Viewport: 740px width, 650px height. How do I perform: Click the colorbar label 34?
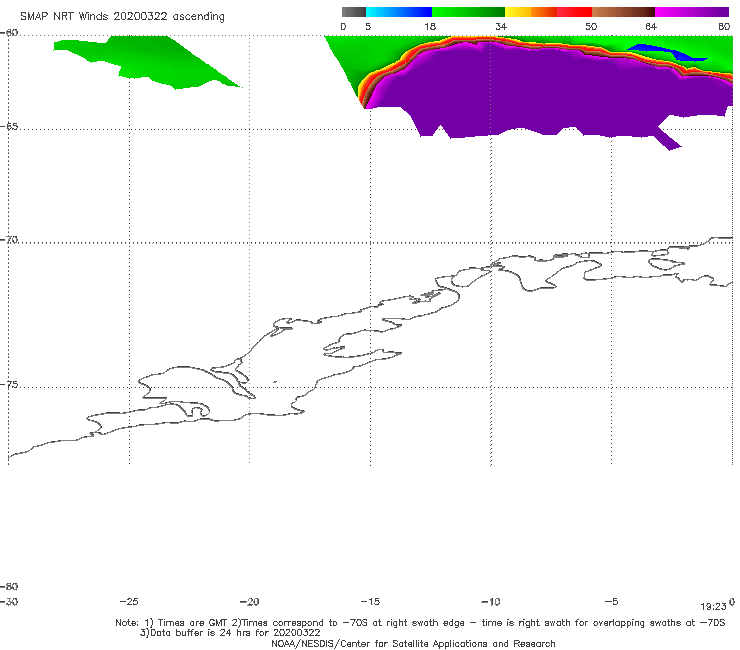(x=501, y=26)
